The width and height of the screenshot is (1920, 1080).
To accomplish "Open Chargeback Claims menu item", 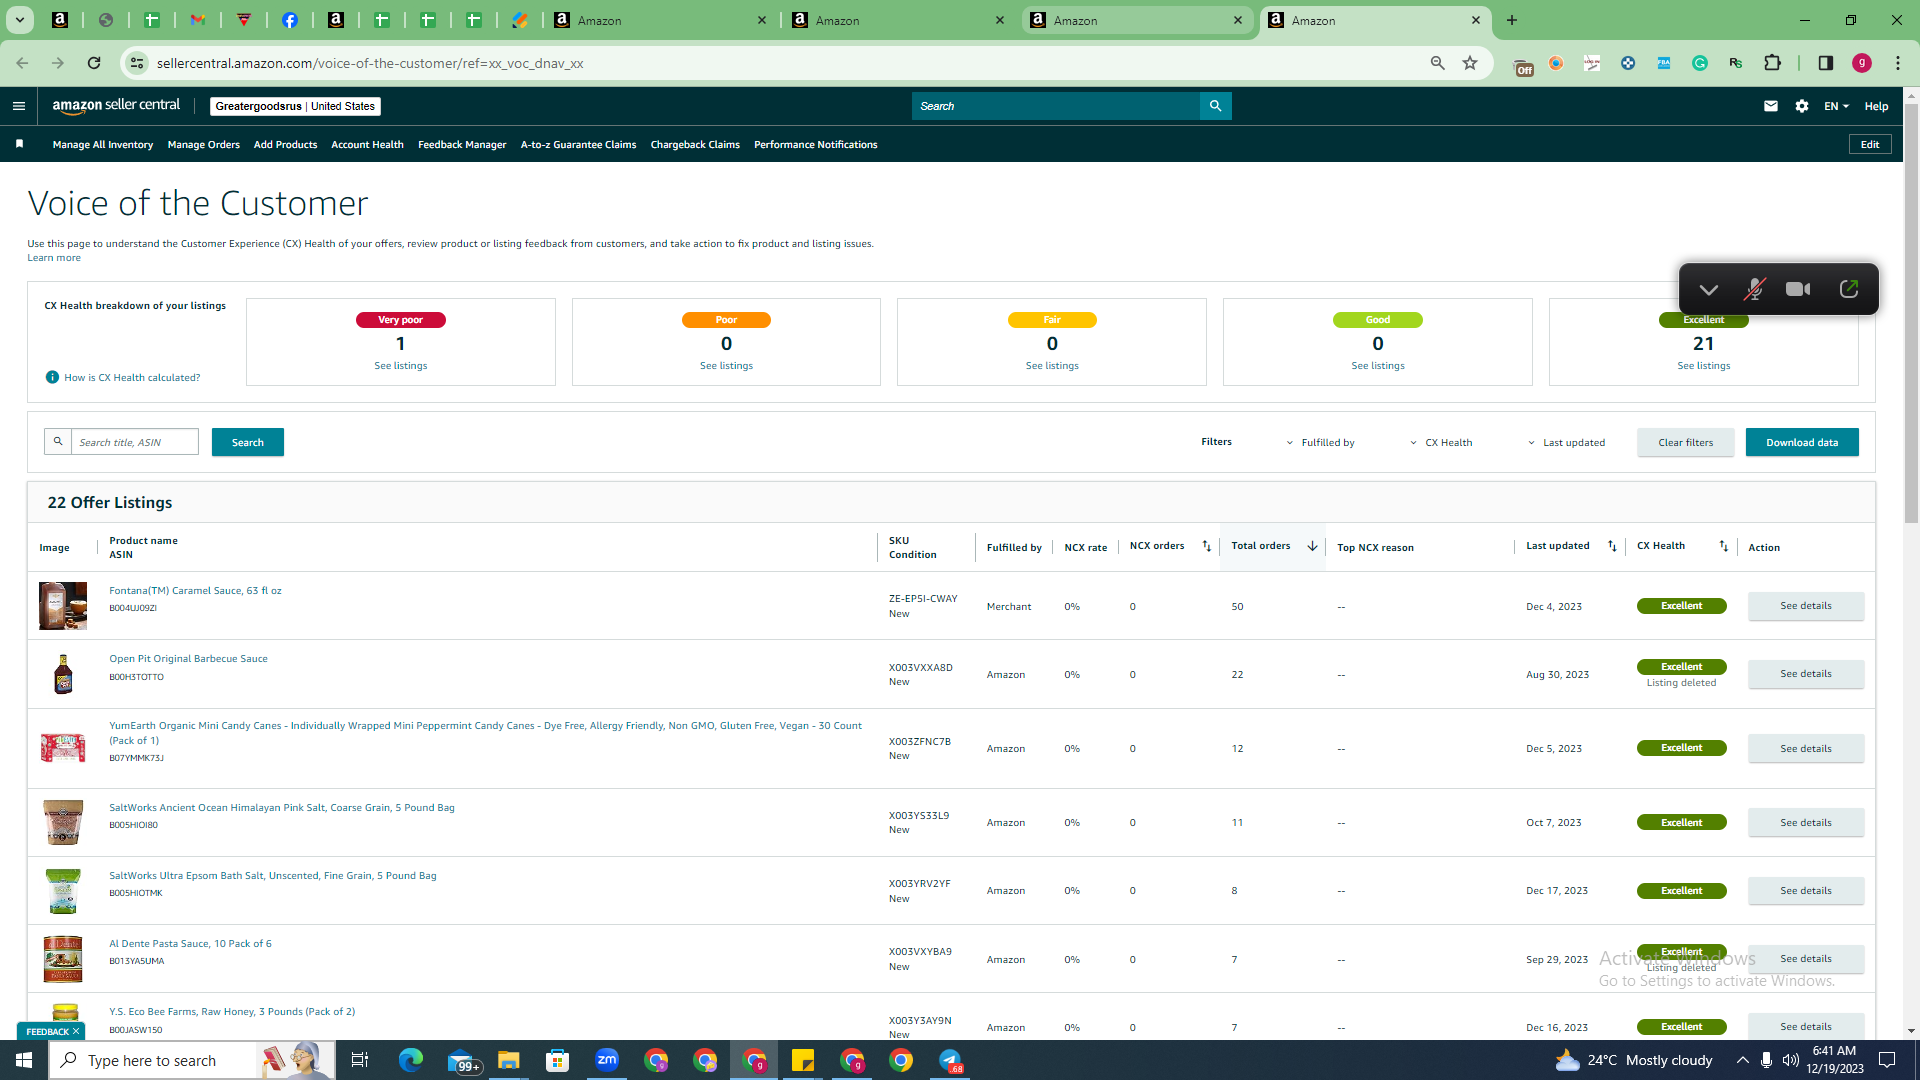I will pos(695,145).
